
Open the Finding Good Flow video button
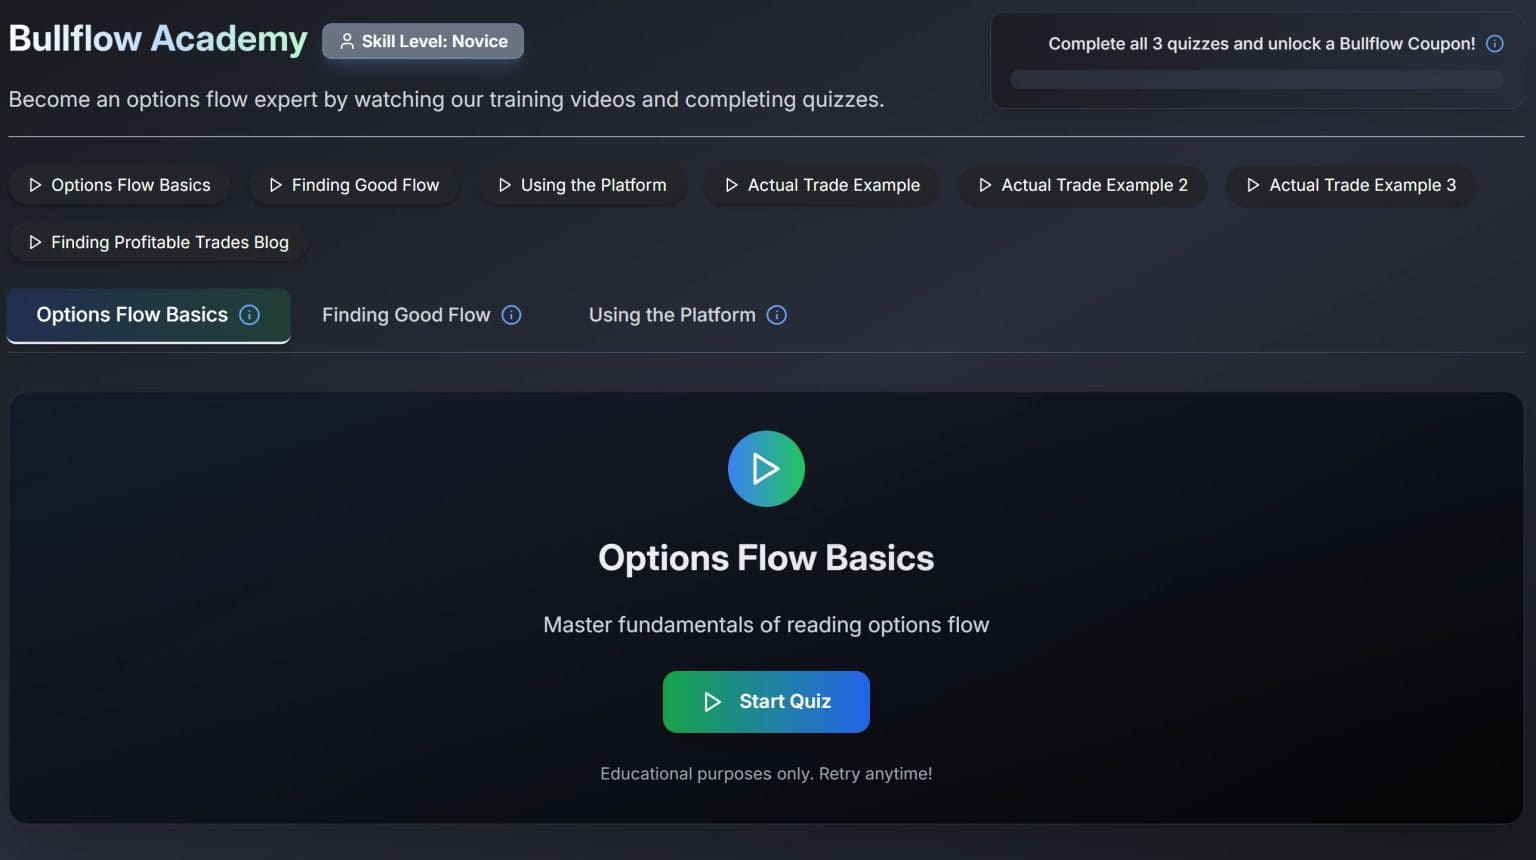(x=354, y=185)
